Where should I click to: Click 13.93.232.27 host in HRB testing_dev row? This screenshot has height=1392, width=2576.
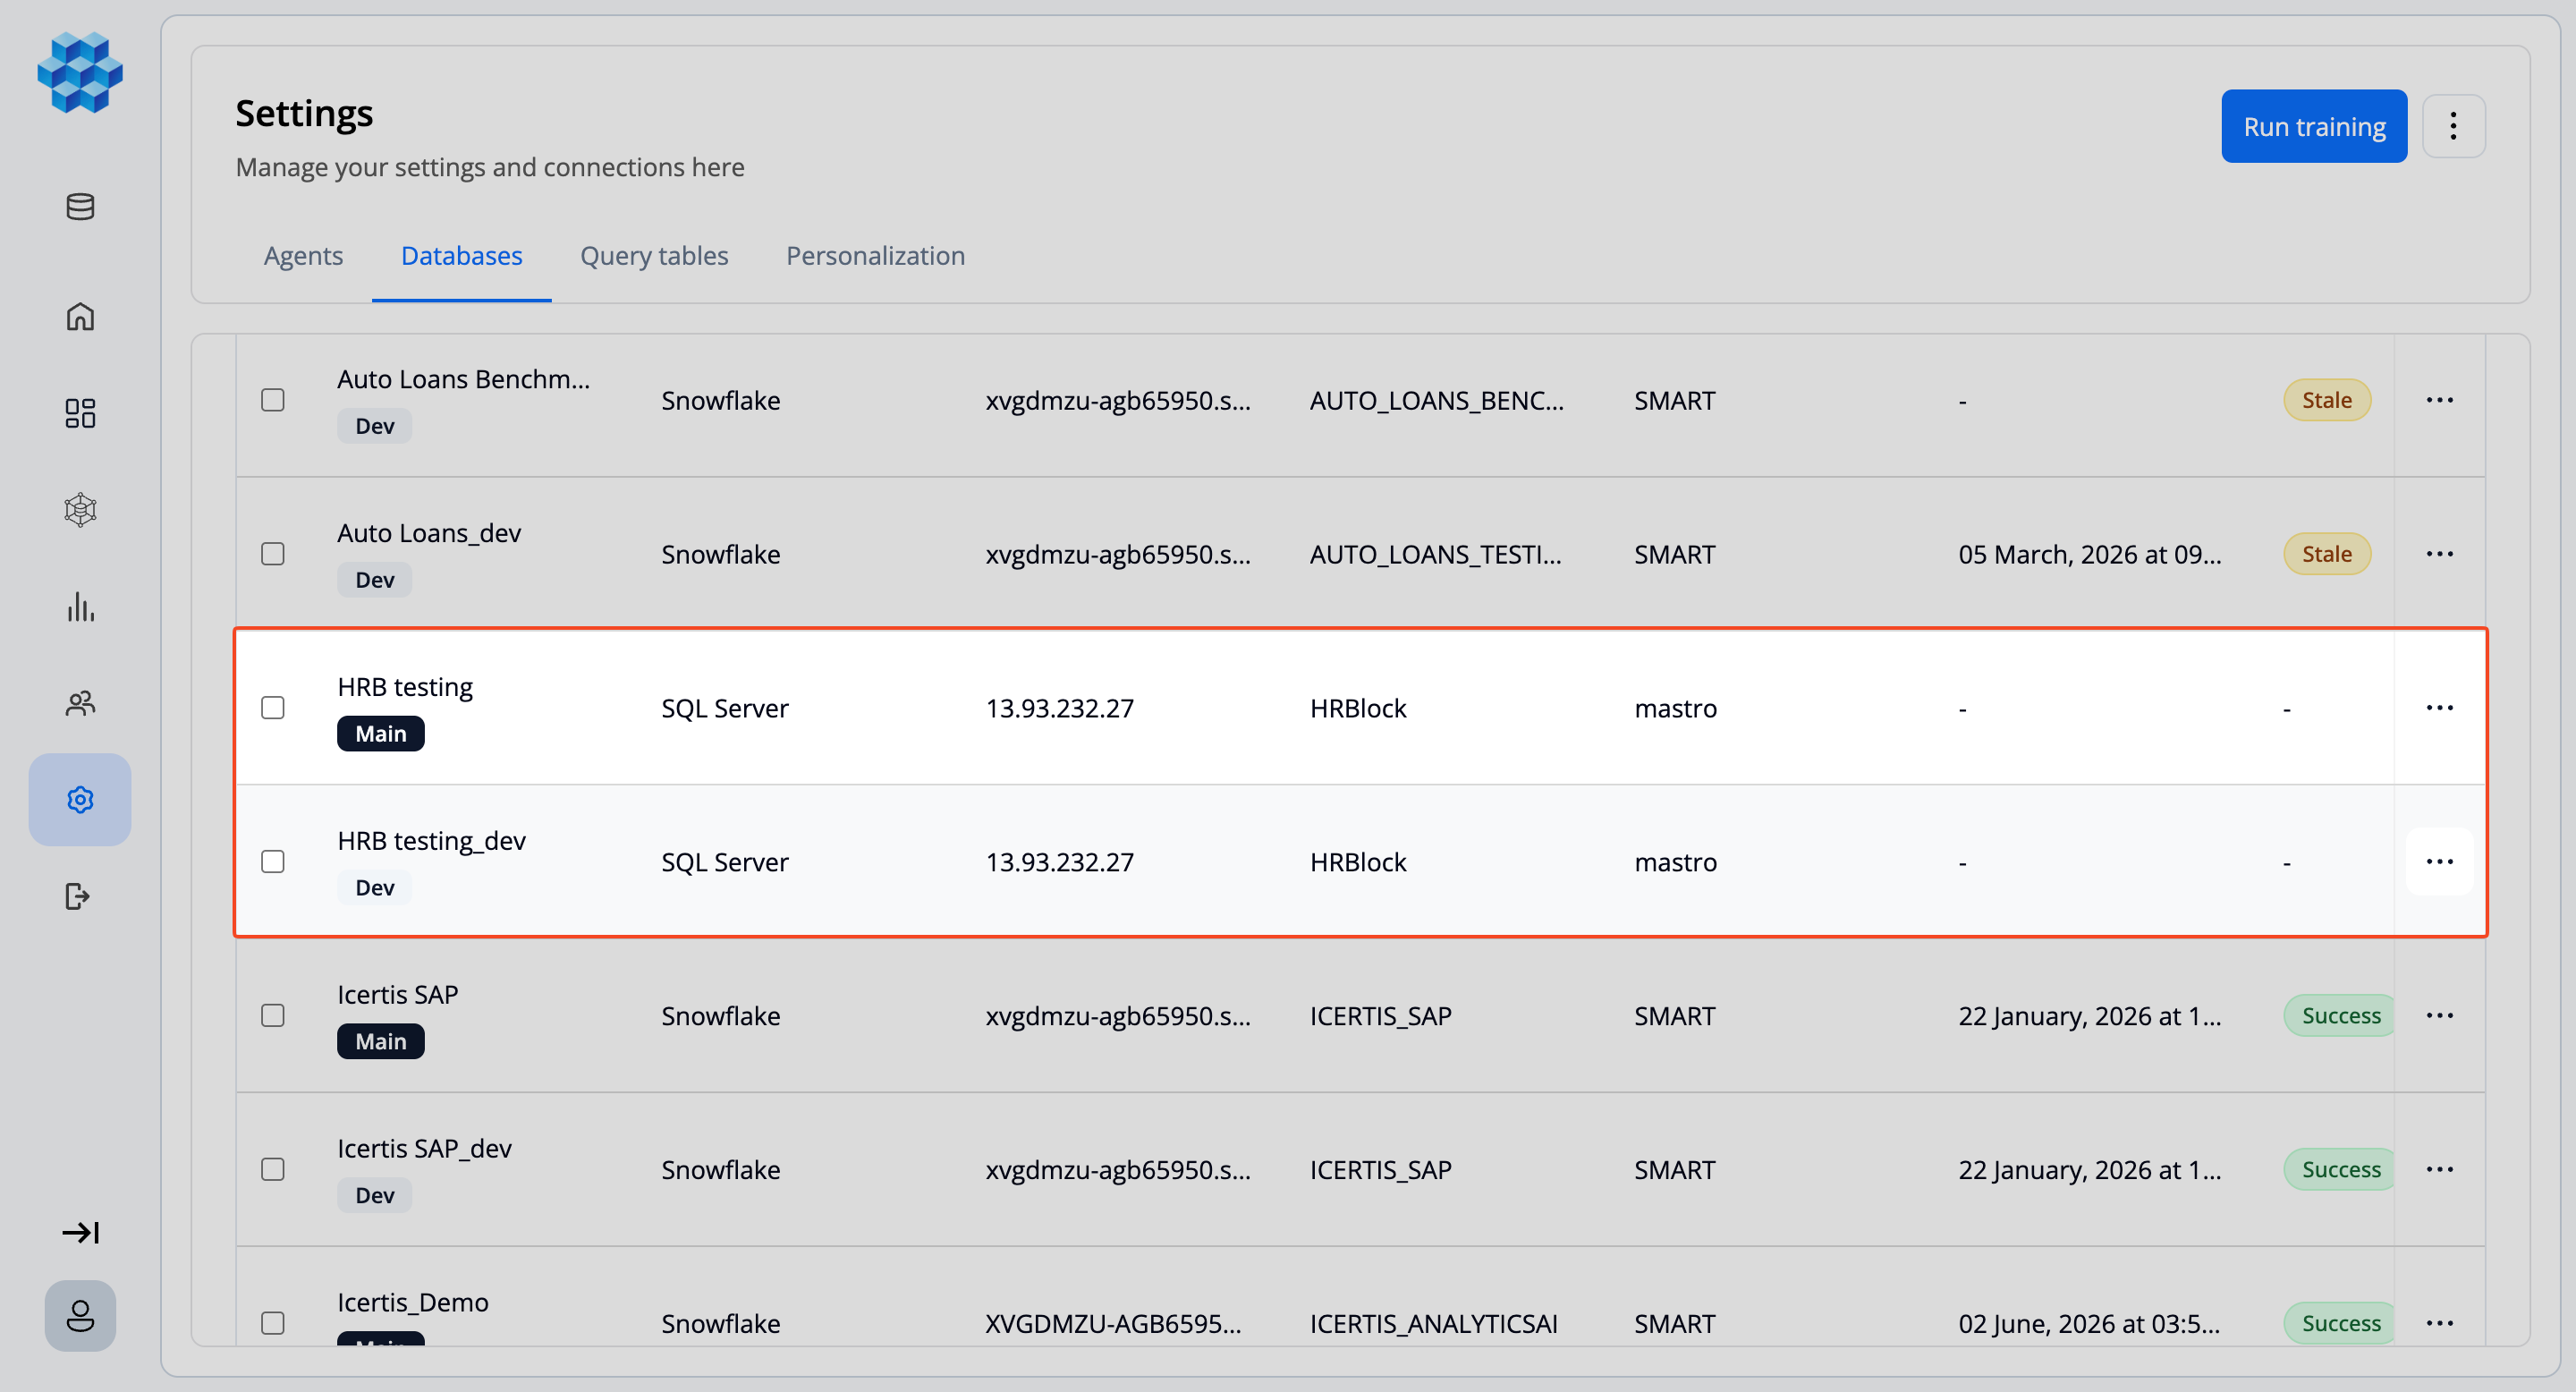coord(1060,862)
